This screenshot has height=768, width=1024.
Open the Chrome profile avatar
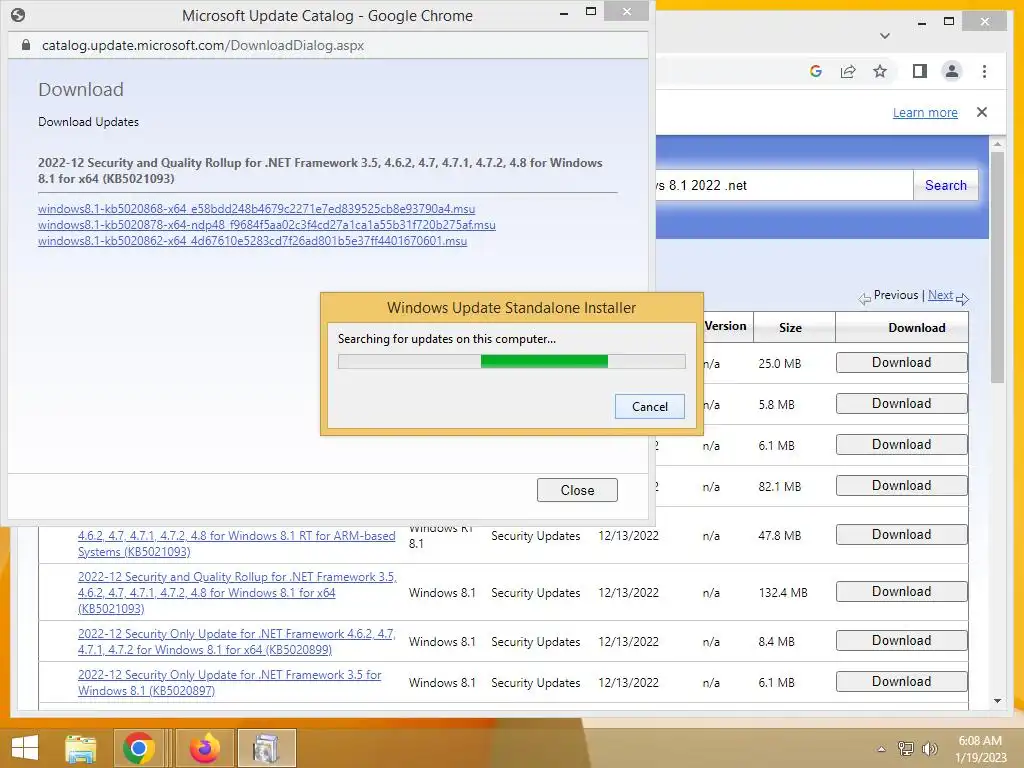point(952,71)
